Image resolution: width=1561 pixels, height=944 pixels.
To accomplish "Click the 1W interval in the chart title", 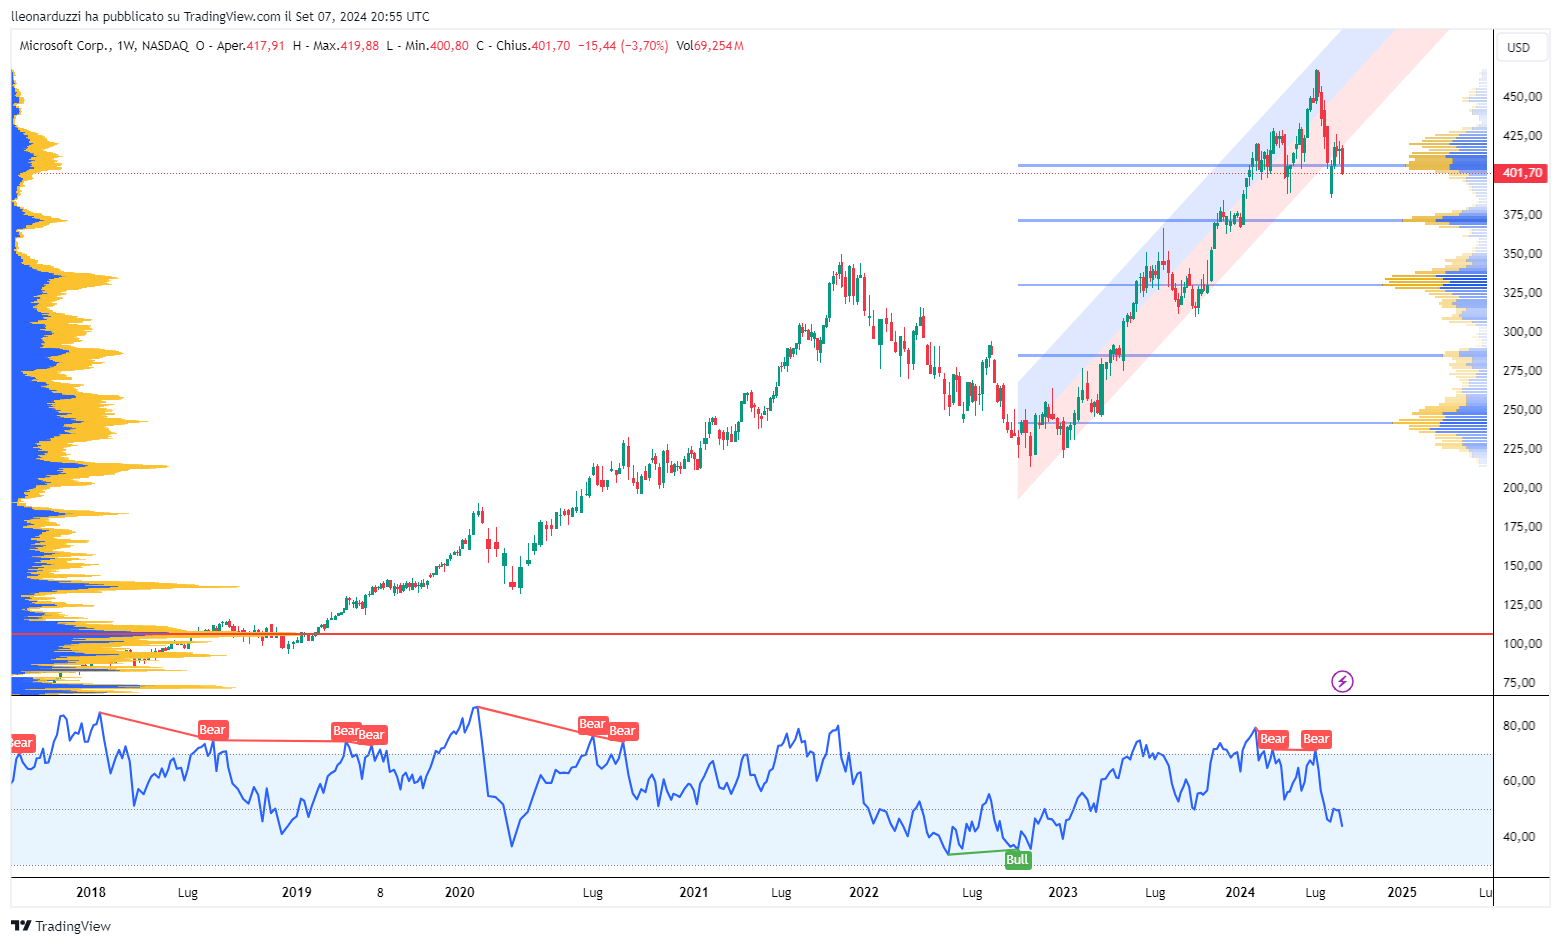I will [x=126, y=46].
